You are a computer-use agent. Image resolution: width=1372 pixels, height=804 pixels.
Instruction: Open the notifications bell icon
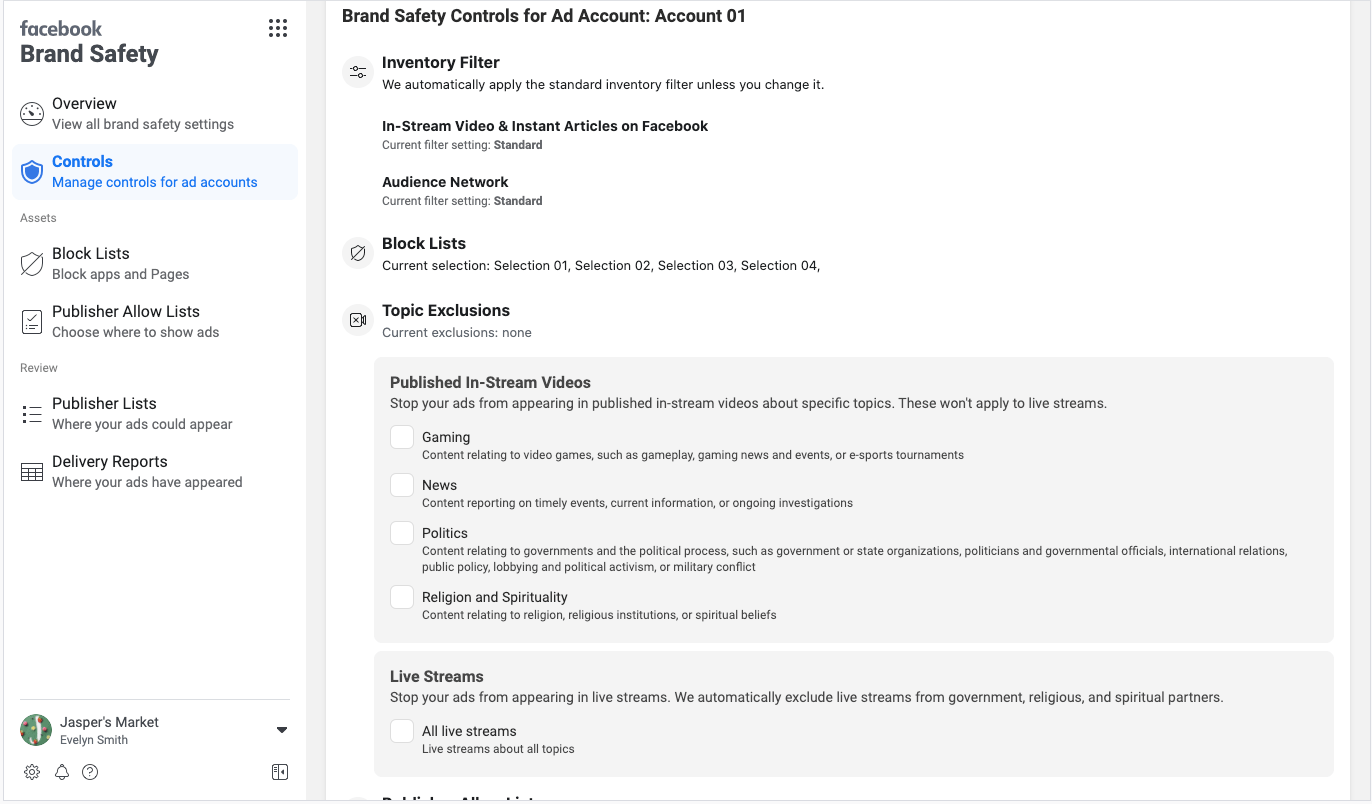pyautogui.click(x=61, y=772)
